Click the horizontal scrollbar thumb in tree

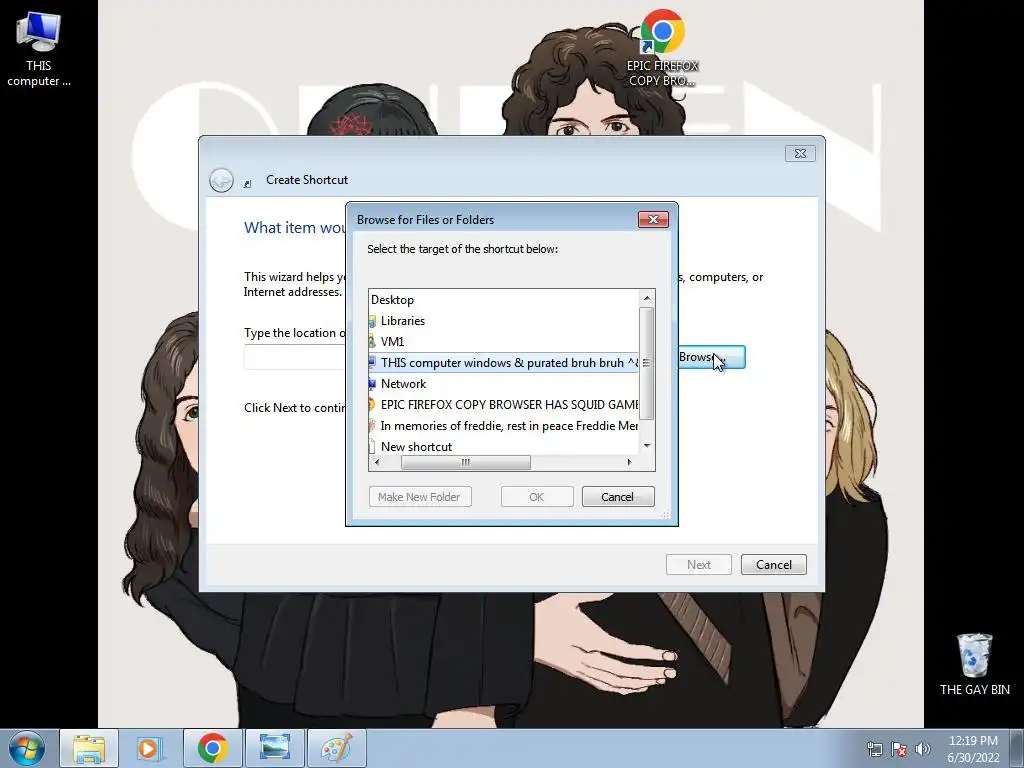click(466, 462)
